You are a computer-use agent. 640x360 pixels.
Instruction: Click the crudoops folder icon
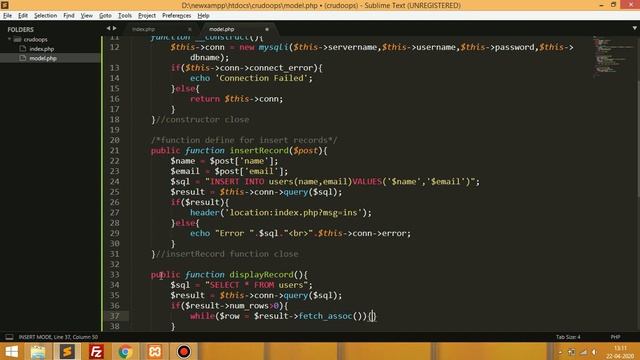(x=17, y=40)
